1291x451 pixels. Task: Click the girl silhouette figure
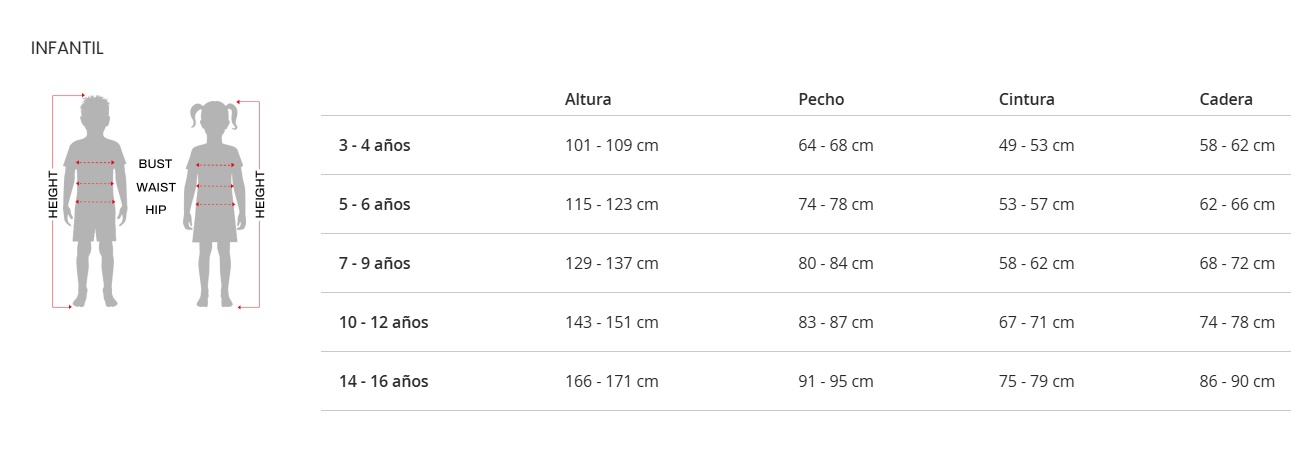[x=215, y=200]
